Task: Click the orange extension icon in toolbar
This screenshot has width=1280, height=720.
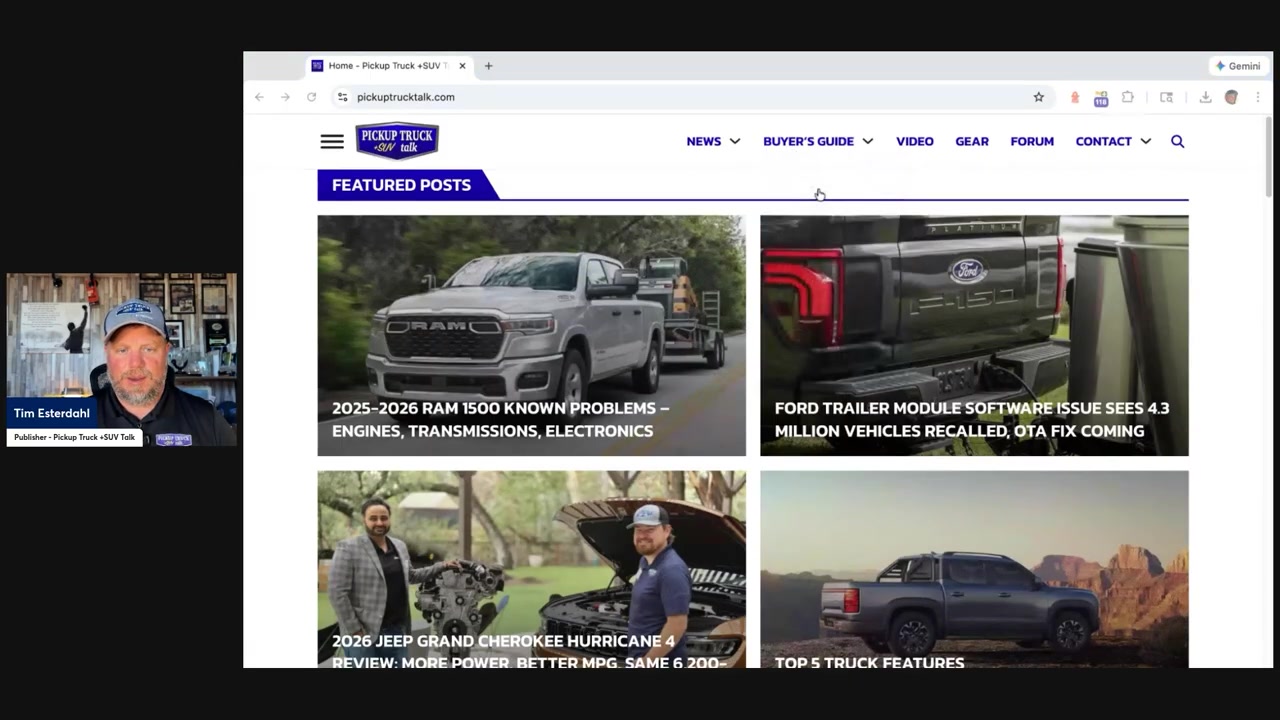Action: (x=1075, y=97)
